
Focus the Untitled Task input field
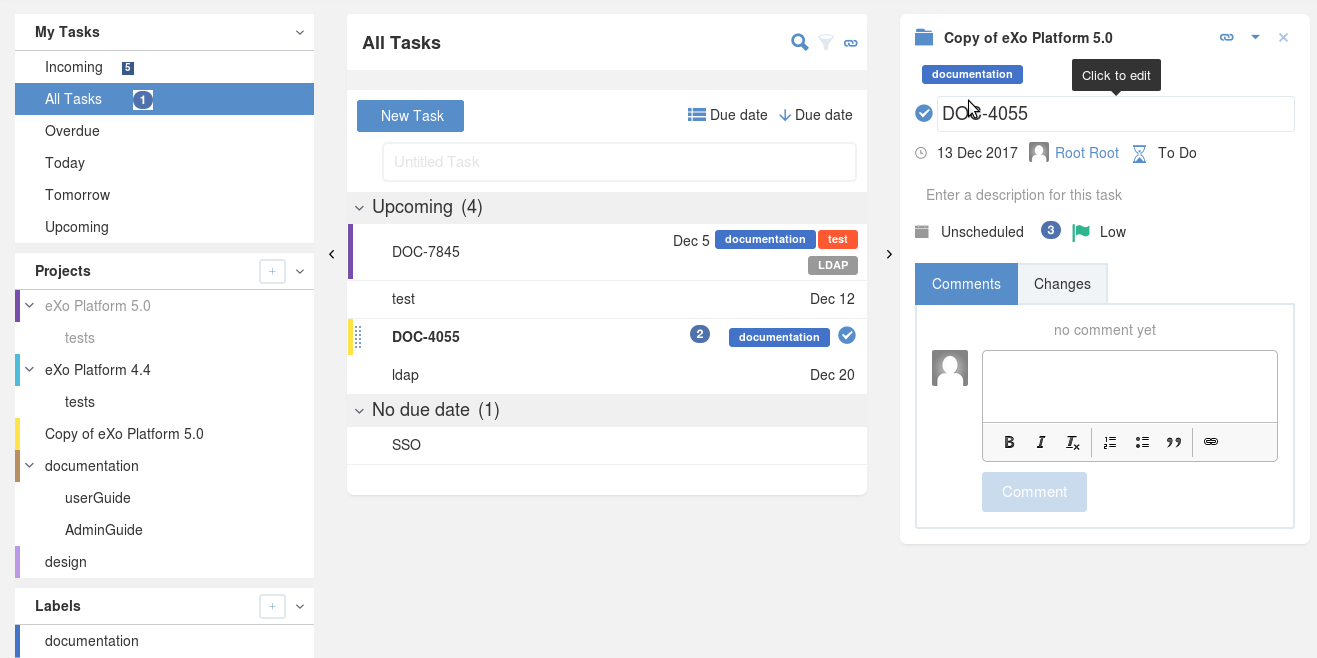619,162
